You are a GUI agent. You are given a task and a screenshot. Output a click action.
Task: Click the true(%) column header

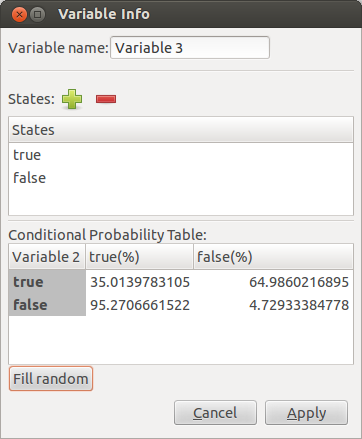point(139,257)
